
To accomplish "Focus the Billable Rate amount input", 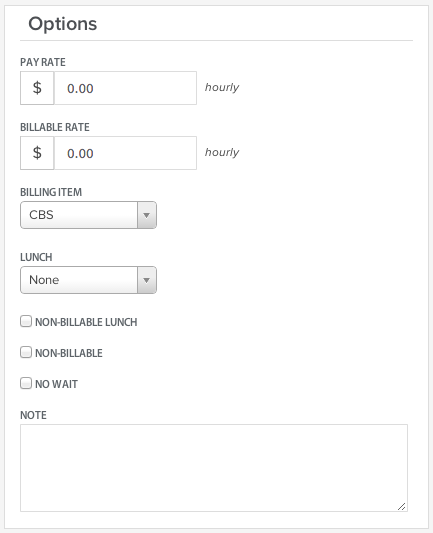I will click(x=125, y=153).
